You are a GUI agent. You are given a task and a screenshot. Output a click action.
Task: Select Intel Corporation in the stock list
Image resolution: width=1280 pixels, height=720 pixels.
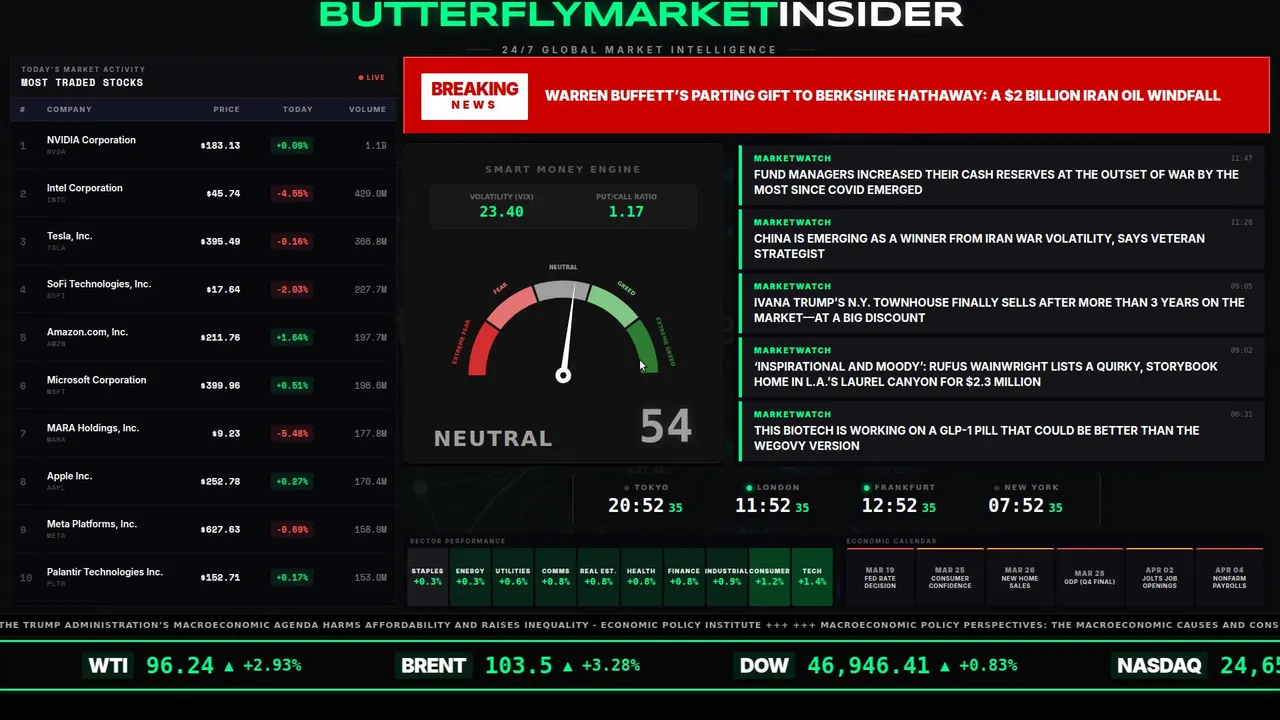point(85,188)
